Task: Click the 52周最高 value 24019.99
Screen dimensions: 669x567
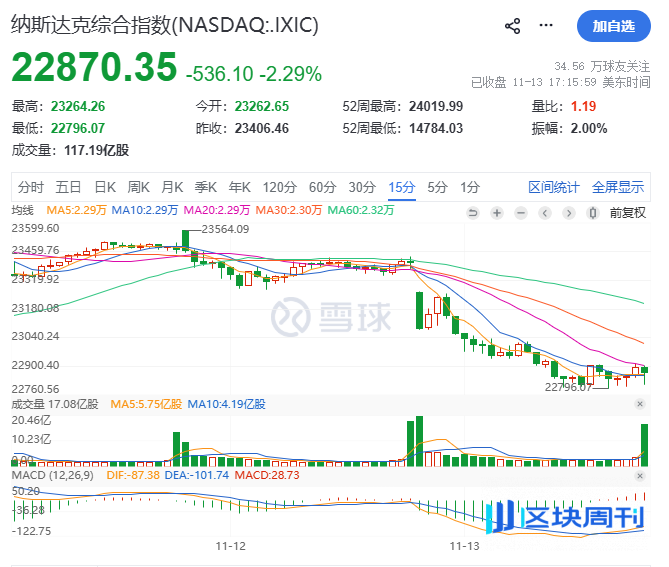Action: click(436, 106)
